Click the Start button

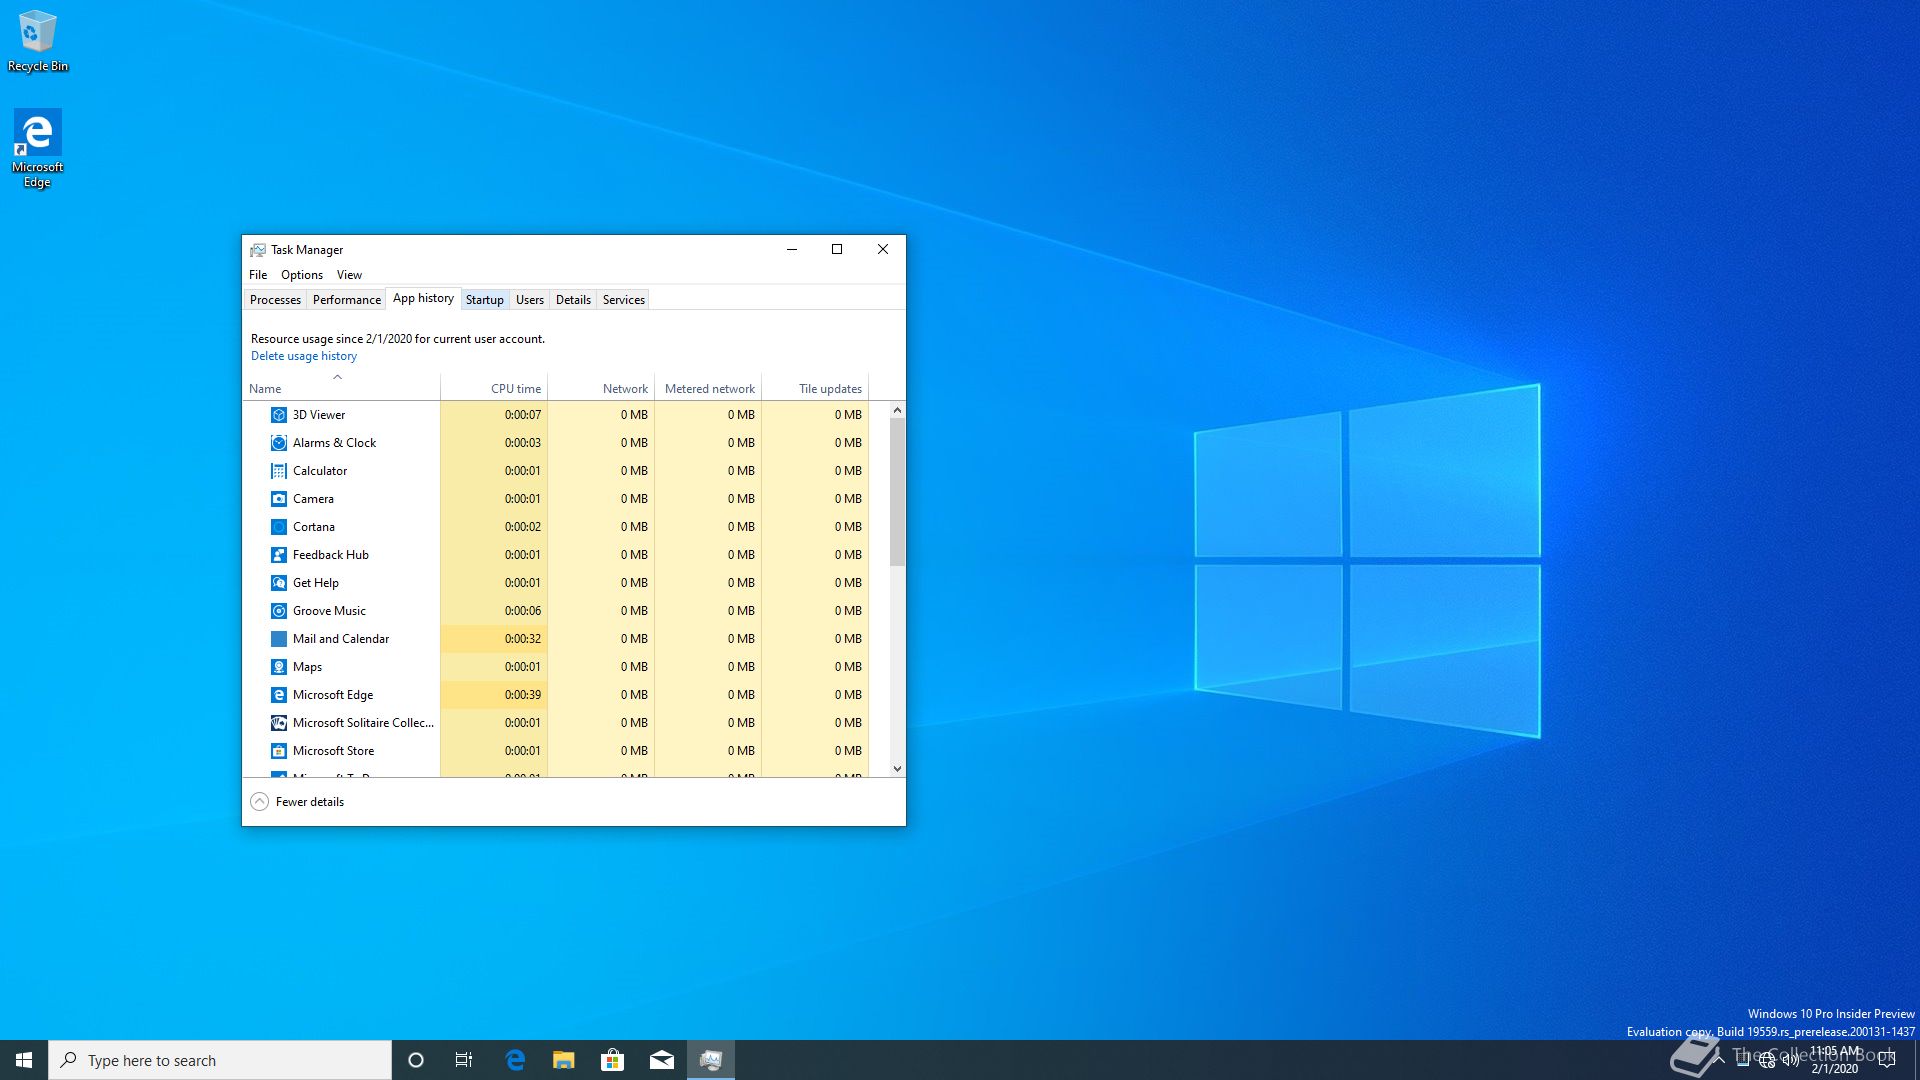(x=24, y=1060)
